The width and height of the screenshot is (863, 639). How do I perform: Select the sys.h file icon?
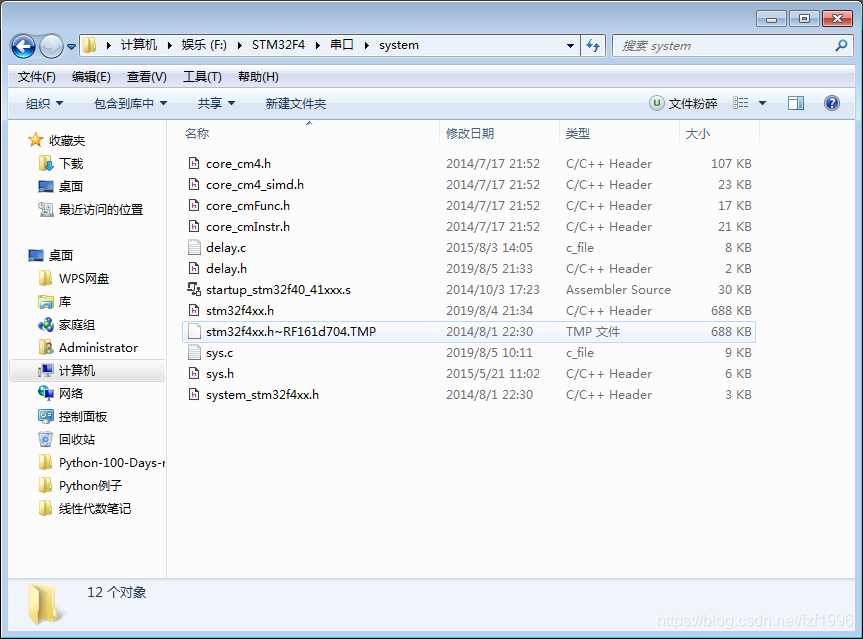point(194,373)
